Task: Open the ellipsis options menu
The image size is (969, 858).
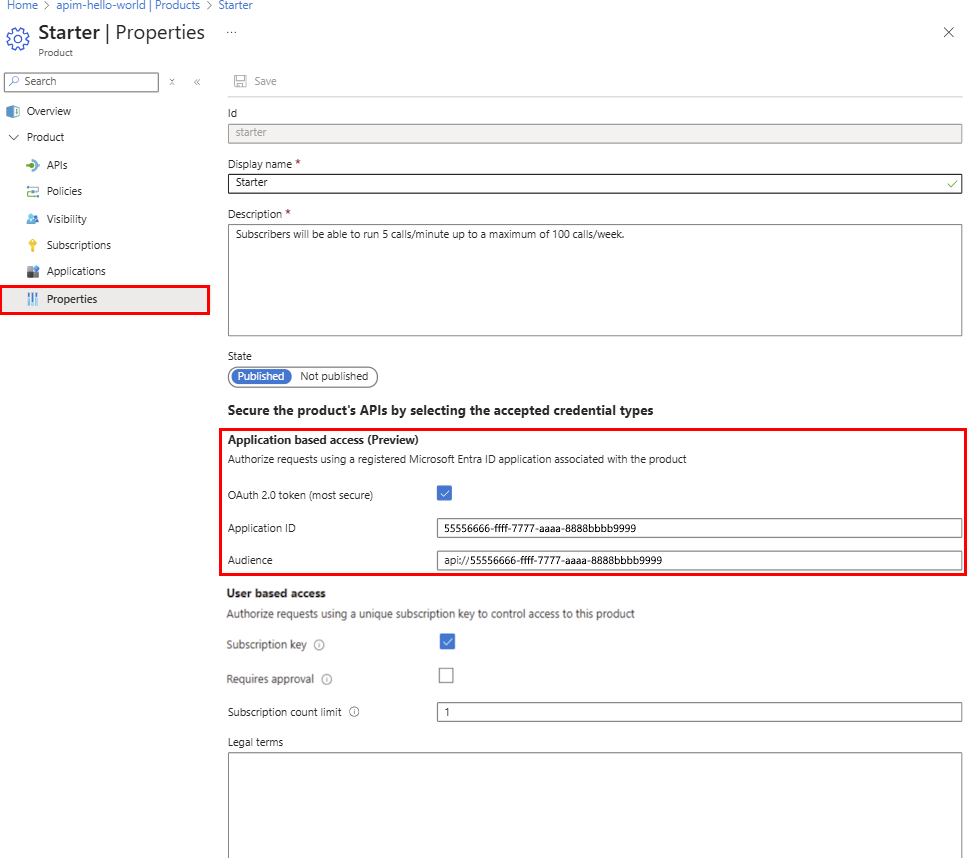Action: tap(231, 32)
